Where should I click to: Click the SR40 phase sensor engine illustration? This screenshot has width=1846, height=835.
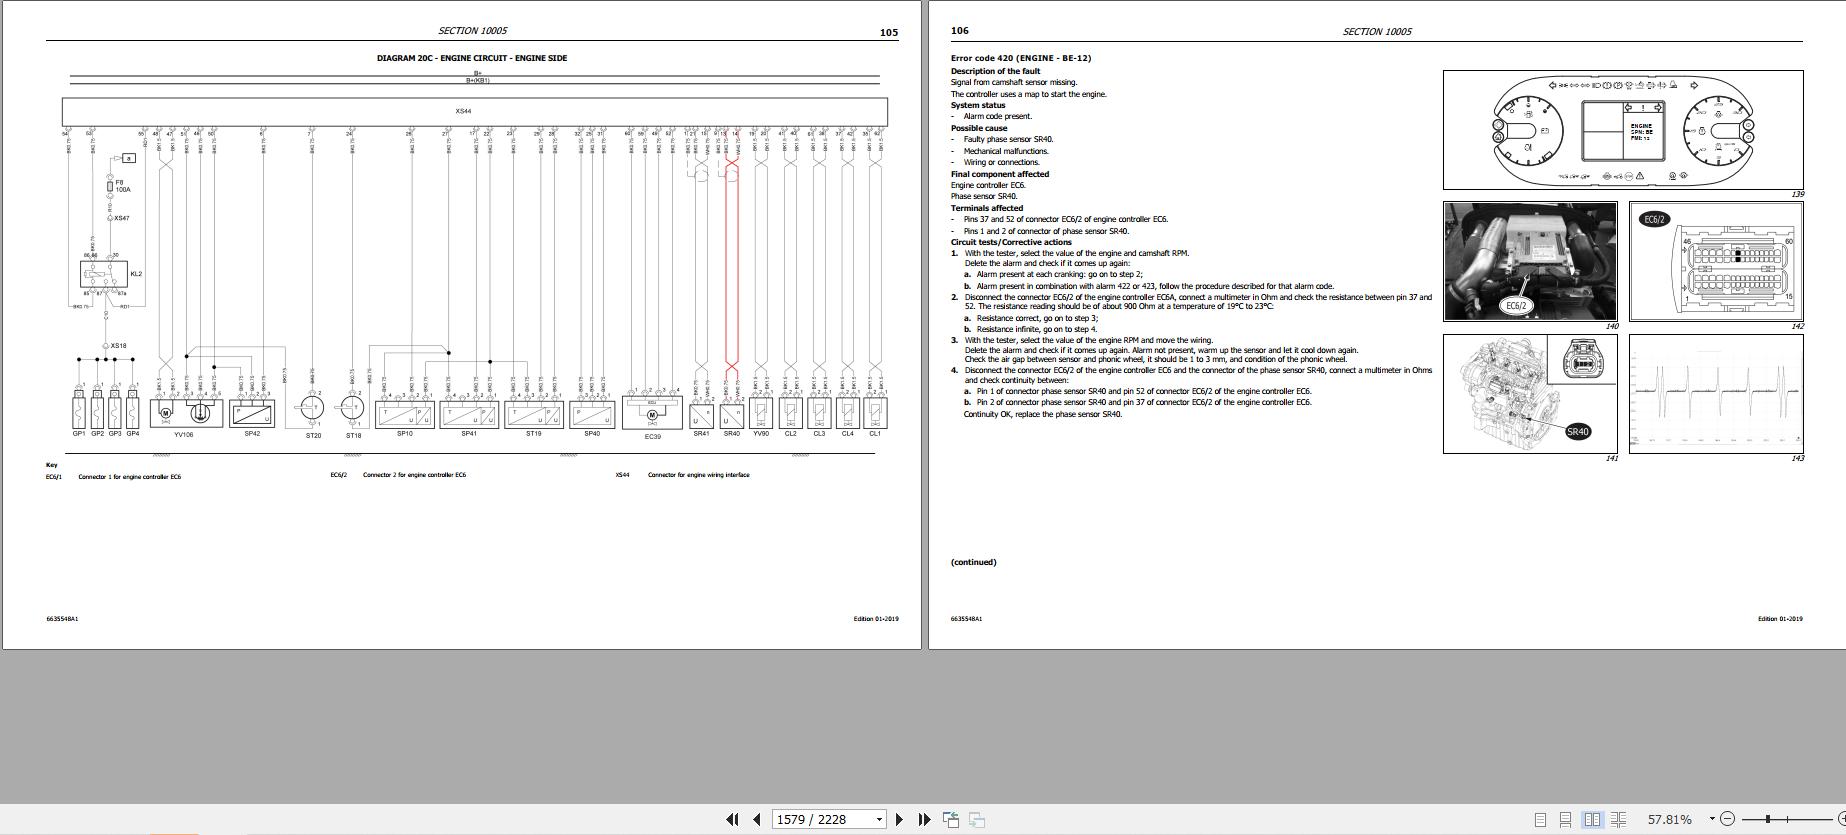[1530, 393]
